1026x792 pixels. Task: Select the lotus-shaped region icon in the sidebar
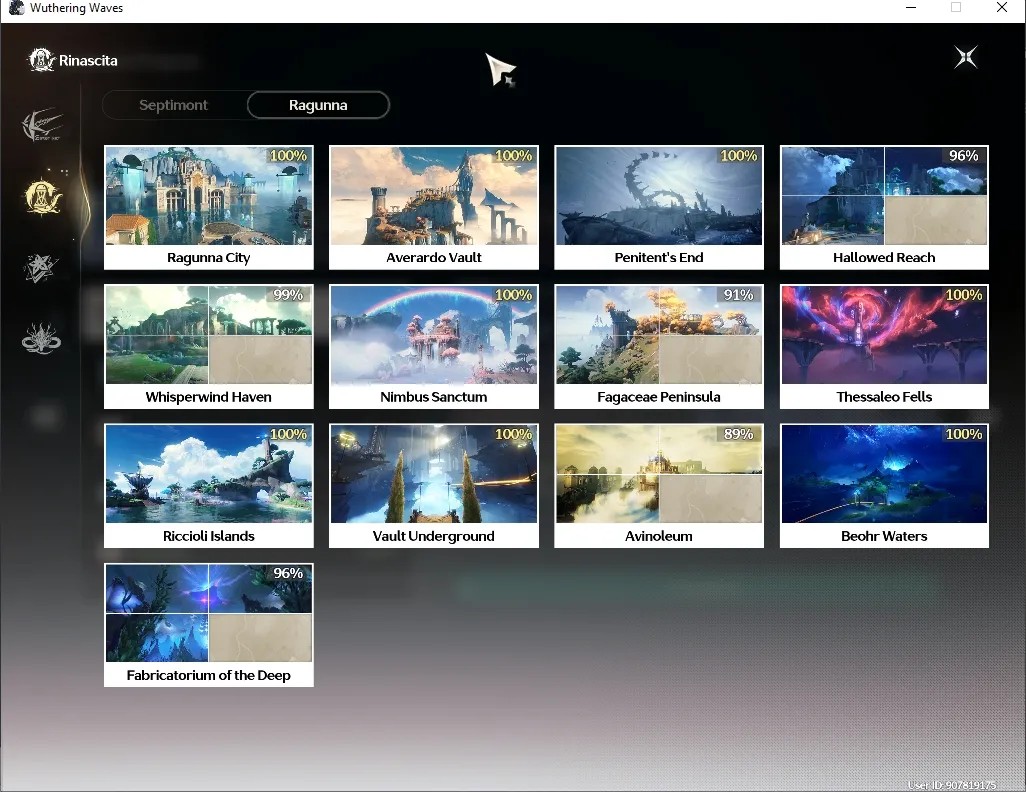[41, 339]
